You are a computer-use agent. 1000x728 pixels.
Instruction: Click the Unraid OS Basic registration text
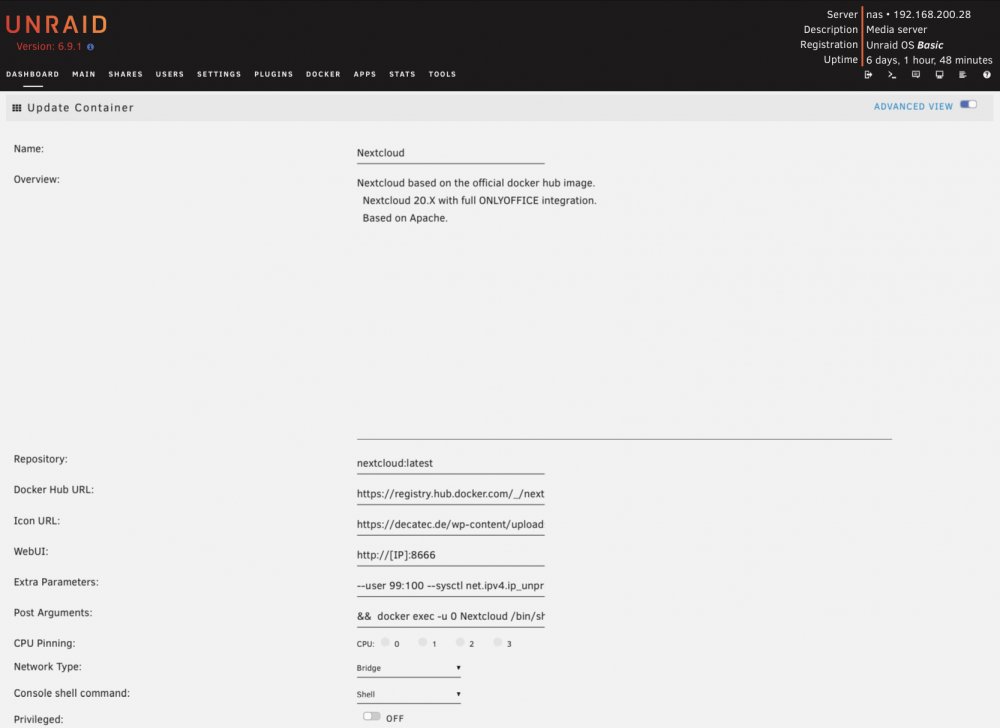[904, 45]
